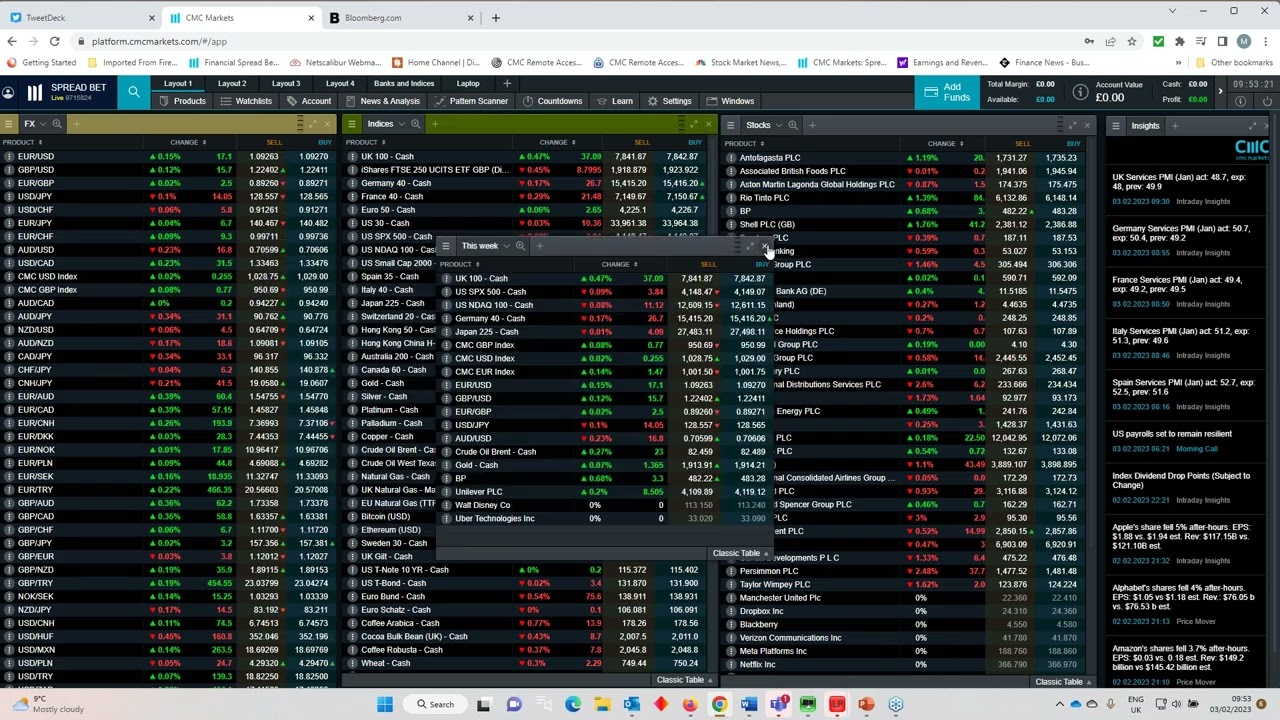Open the Stocks panel hamburger menu
1280x720 pixels.
(x=731, y=125)
